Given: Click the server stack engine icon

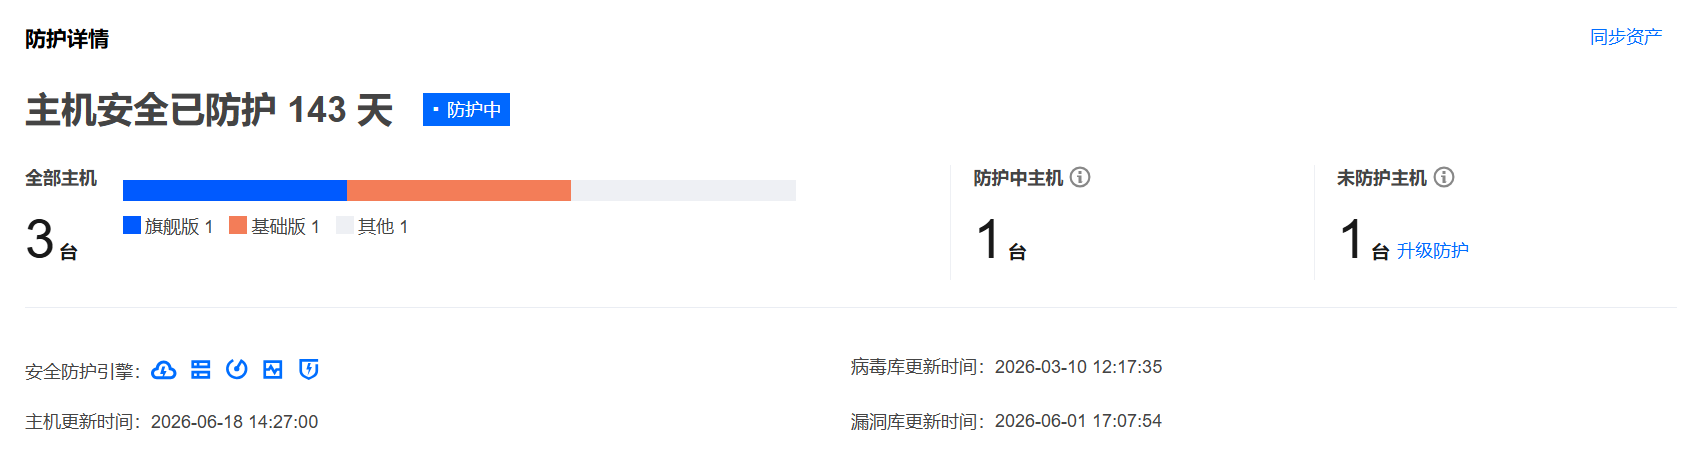Looking at the screenshot, I should (x=201, y=370).
